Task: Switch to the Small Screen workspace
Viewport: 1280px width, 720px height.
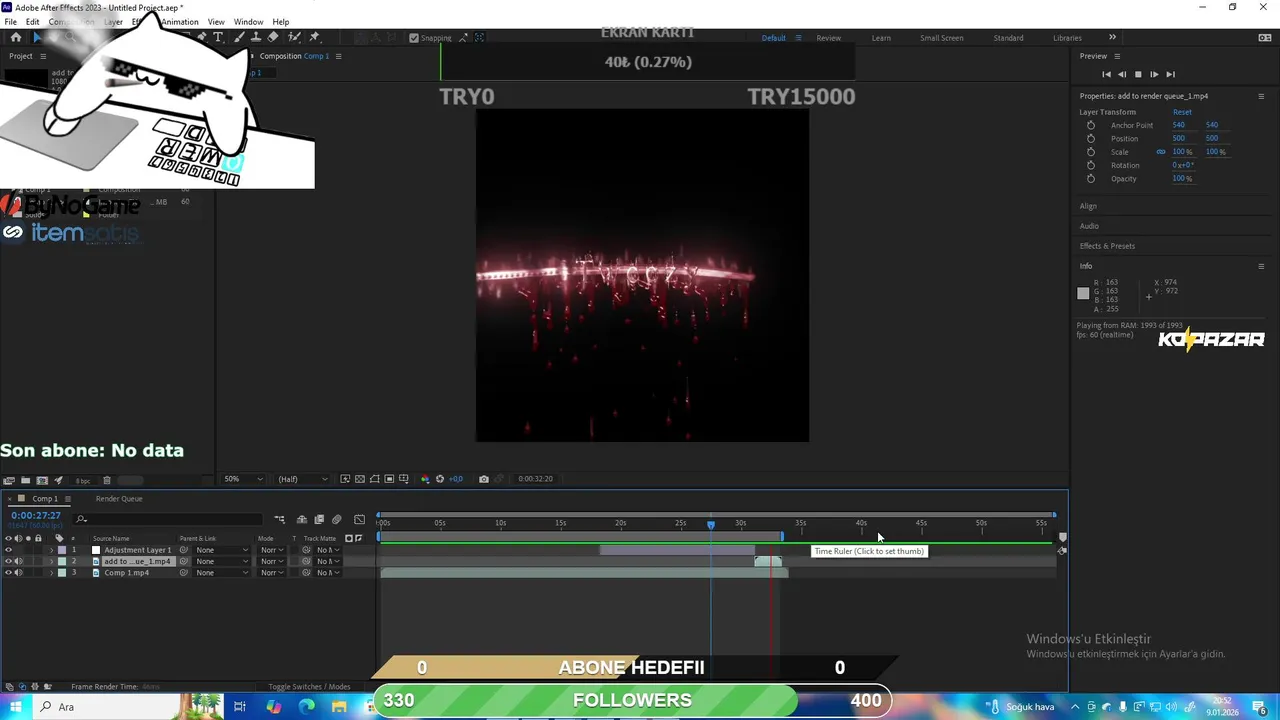Action: (x=942, y=38)
